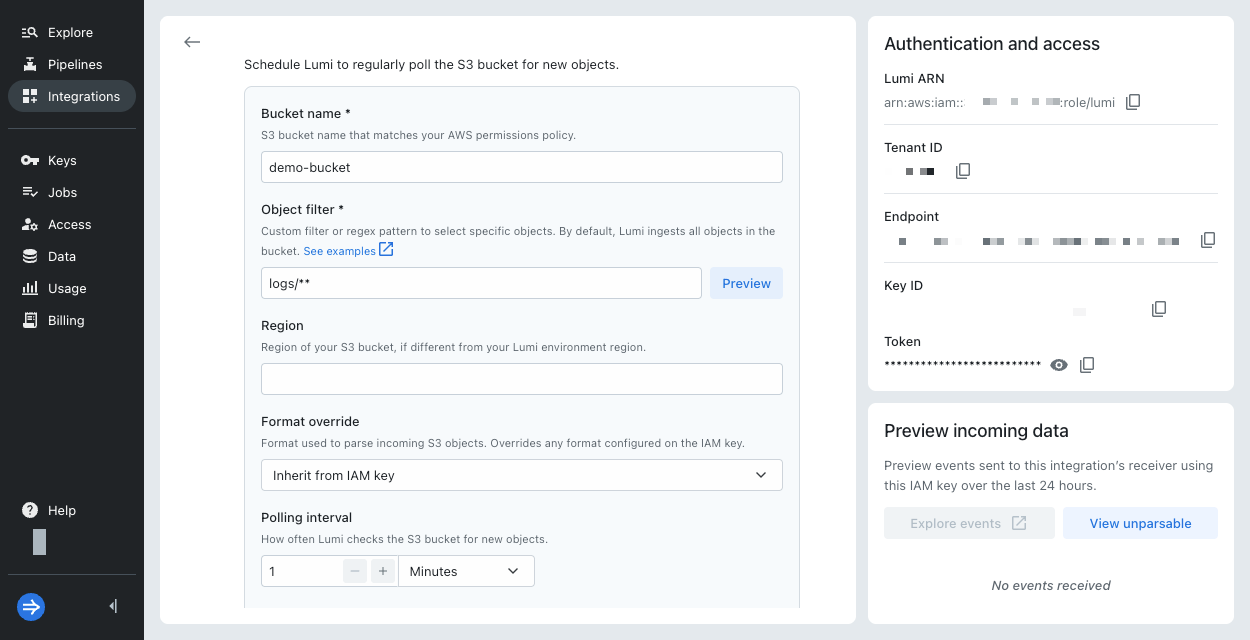
Task: Open Access in the sidebar
Action: (71, 224)
